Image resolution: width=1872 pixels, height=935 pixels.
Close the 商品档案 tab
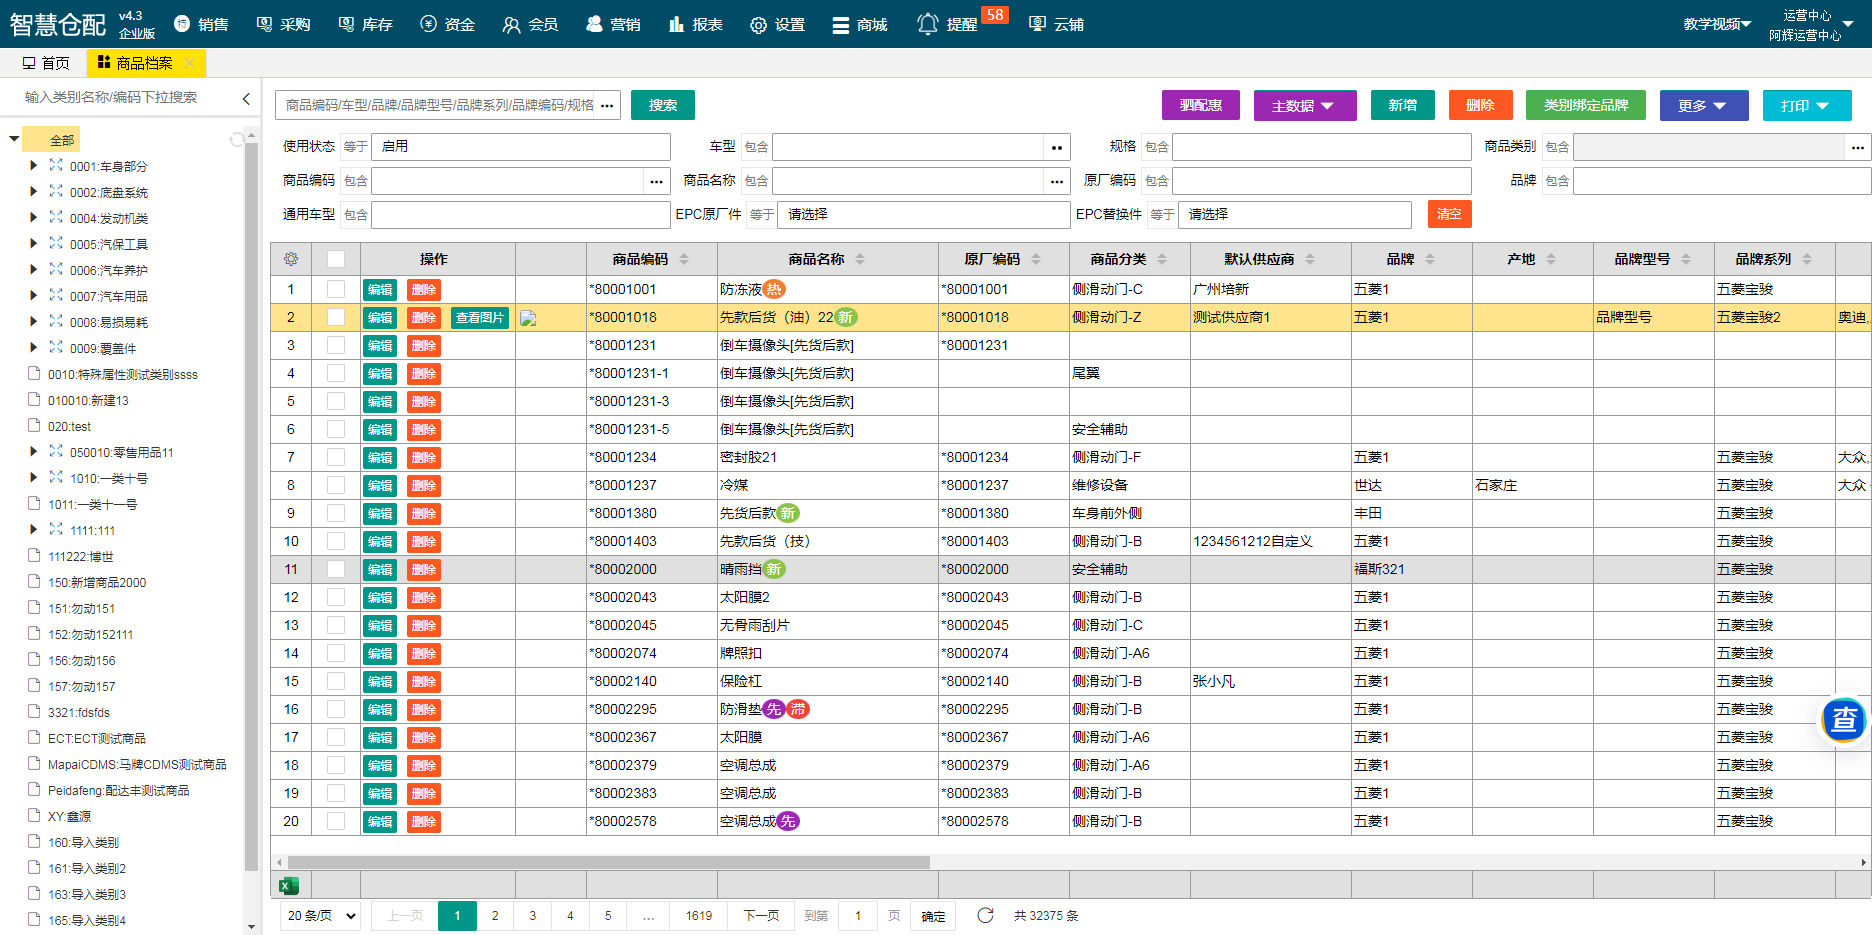click(190, 63)
